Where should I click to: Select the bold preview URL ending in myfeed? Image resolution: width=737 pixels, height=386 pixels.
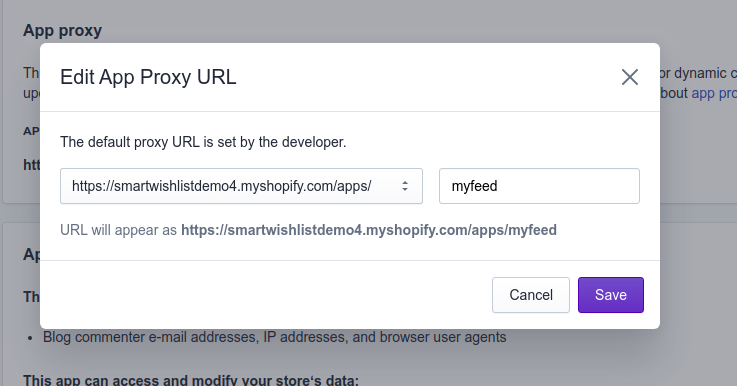click(x=369, y=230)
